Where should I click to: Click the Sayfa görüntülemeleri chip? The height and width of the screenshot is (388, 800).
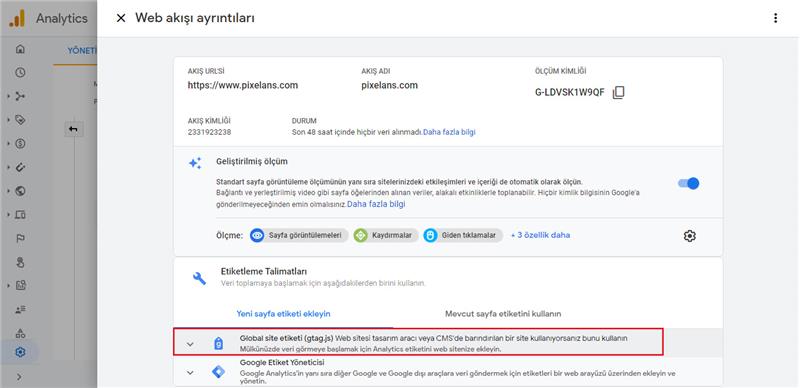tap(299, 235)
